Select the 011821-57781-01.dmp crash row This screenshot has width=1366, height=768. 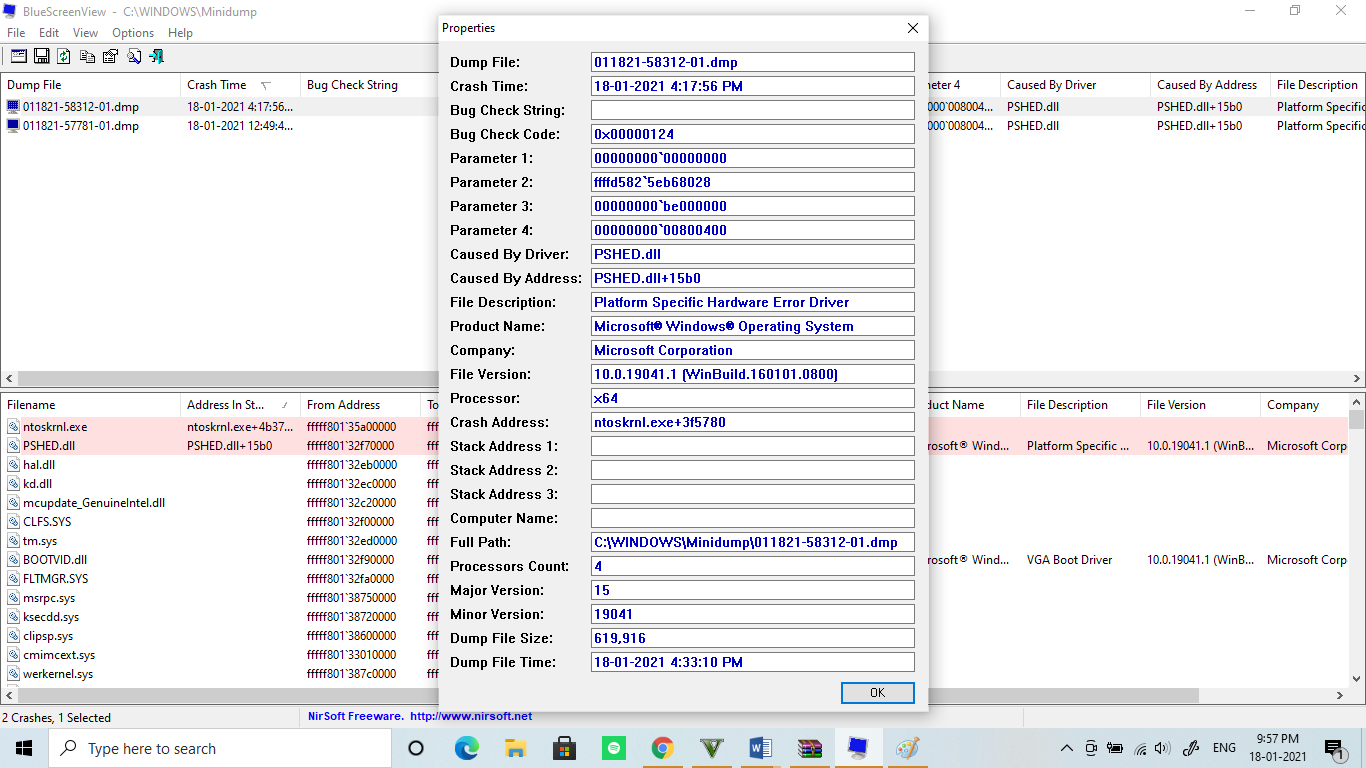point(81,126)
